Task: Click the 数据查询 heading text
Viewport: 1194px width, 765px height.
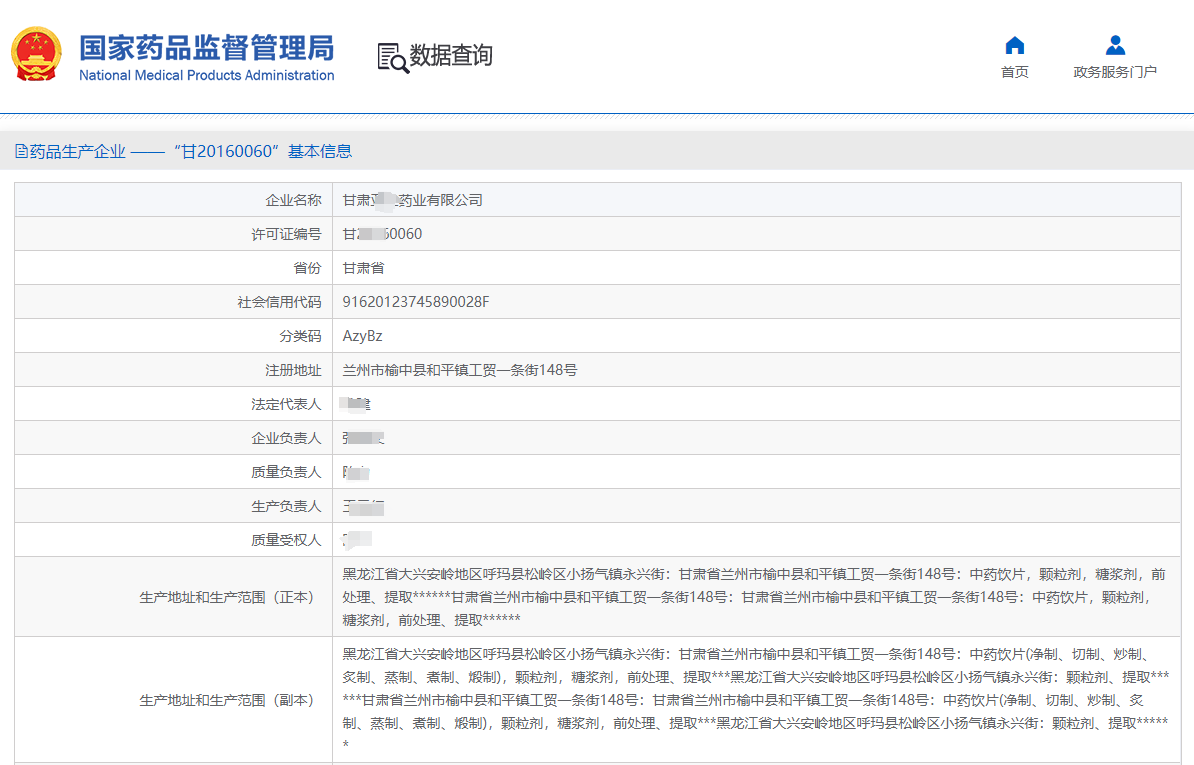Action: 451,56
